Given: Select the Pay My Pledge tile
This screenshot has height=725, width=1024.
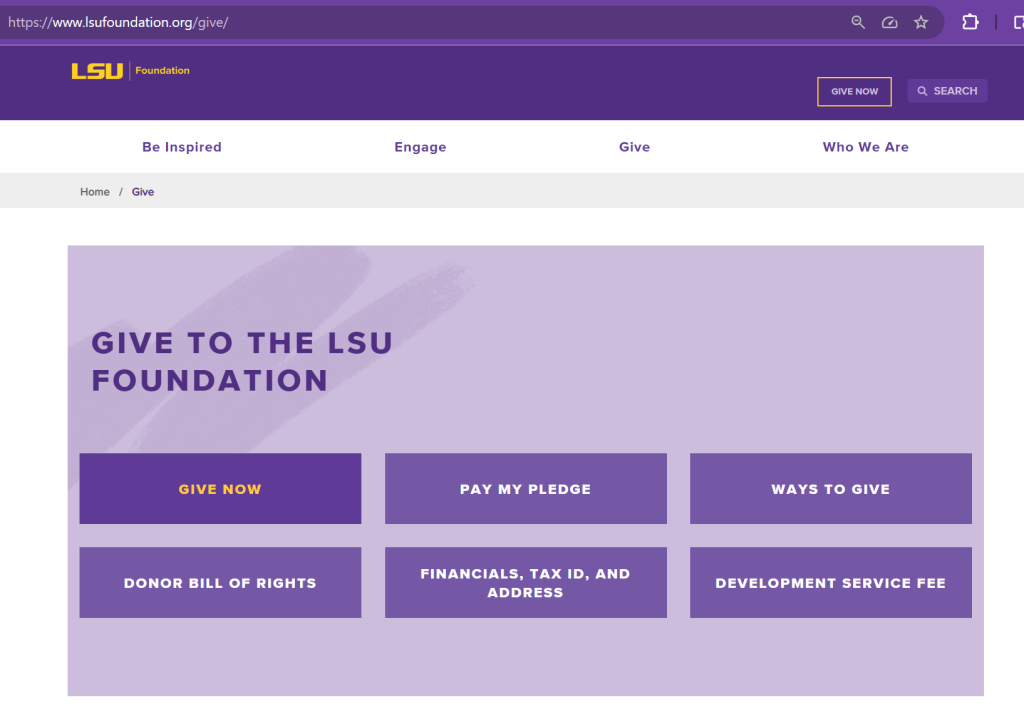Looking at the screenshot, I should click(x=525, y=489).
